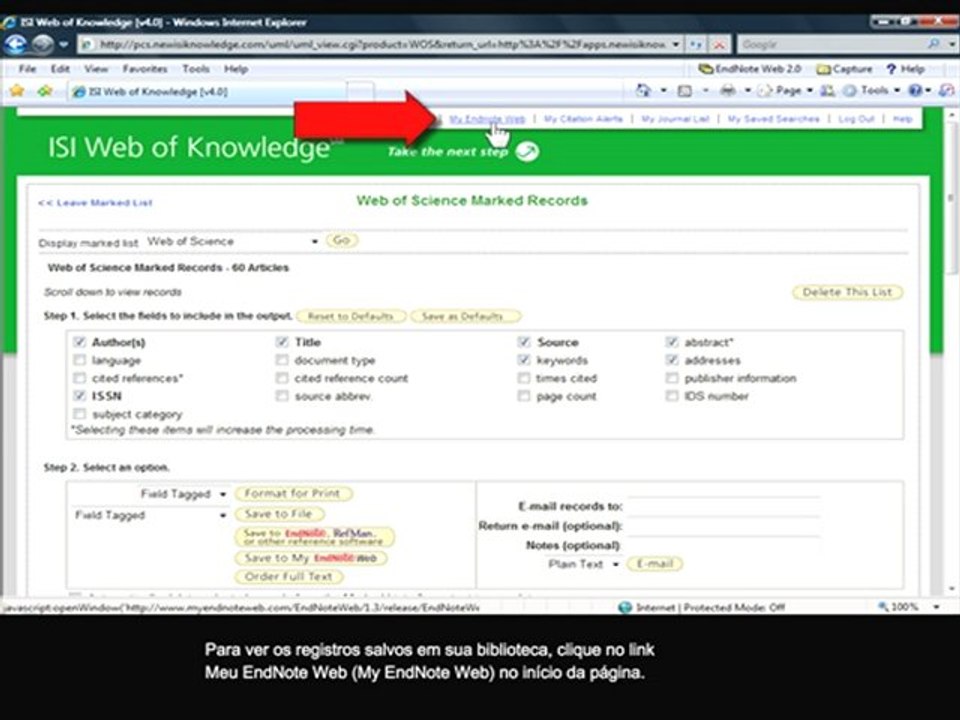Open the Page menu dropdown in command bar
The image size is (960, 720).
tap(809, 91)
